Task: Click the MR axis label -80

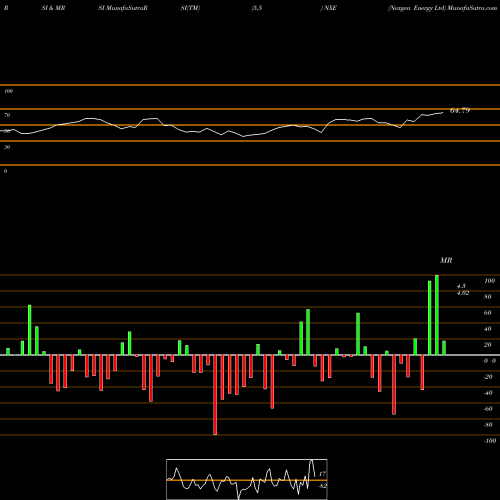Action: pos(488,425)
